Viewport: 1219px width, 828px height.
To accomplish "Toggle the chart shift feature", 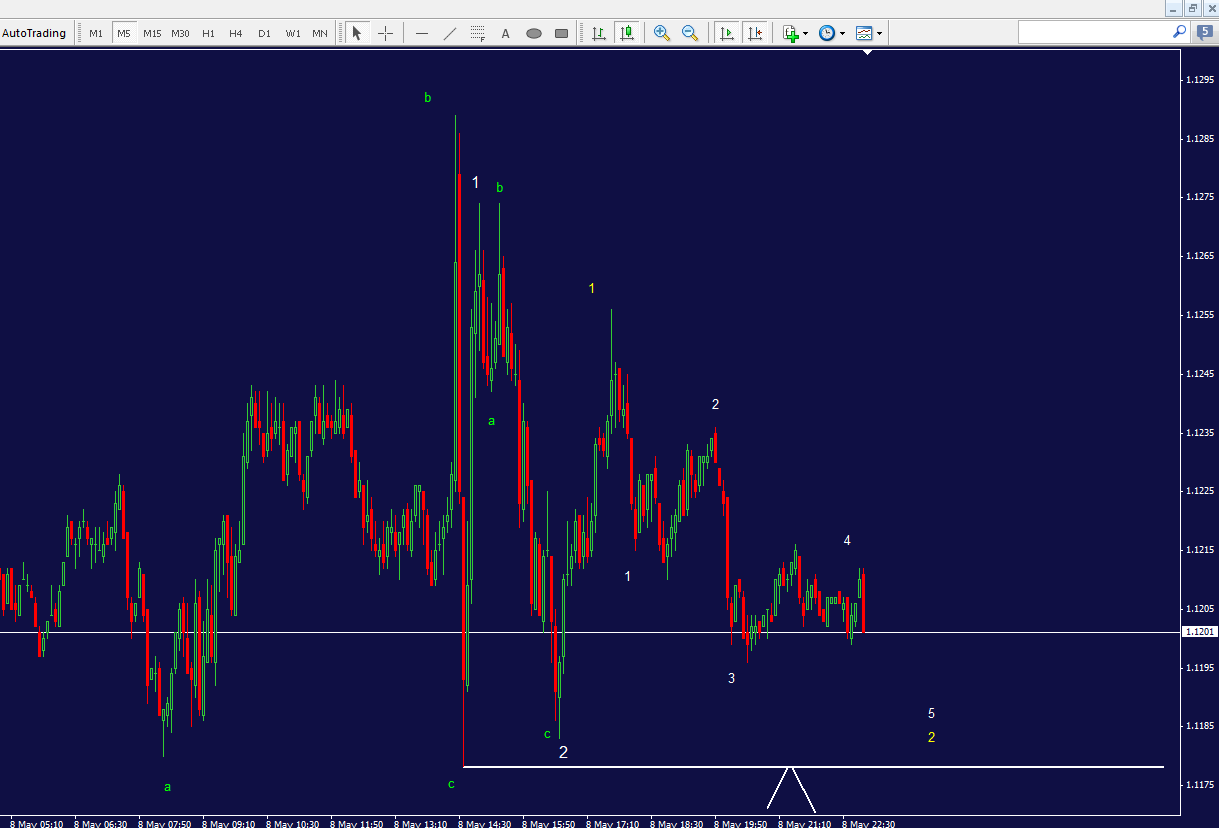I will click(756, 32).
